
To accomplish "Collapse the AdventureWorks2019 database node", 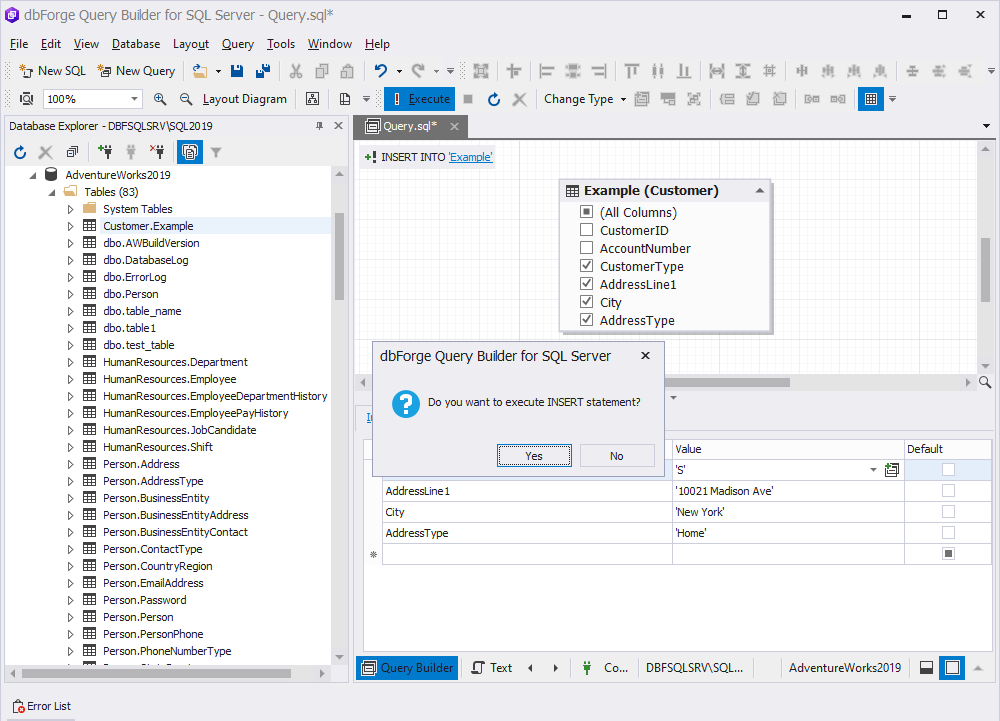I will click(x=33, y=175).
